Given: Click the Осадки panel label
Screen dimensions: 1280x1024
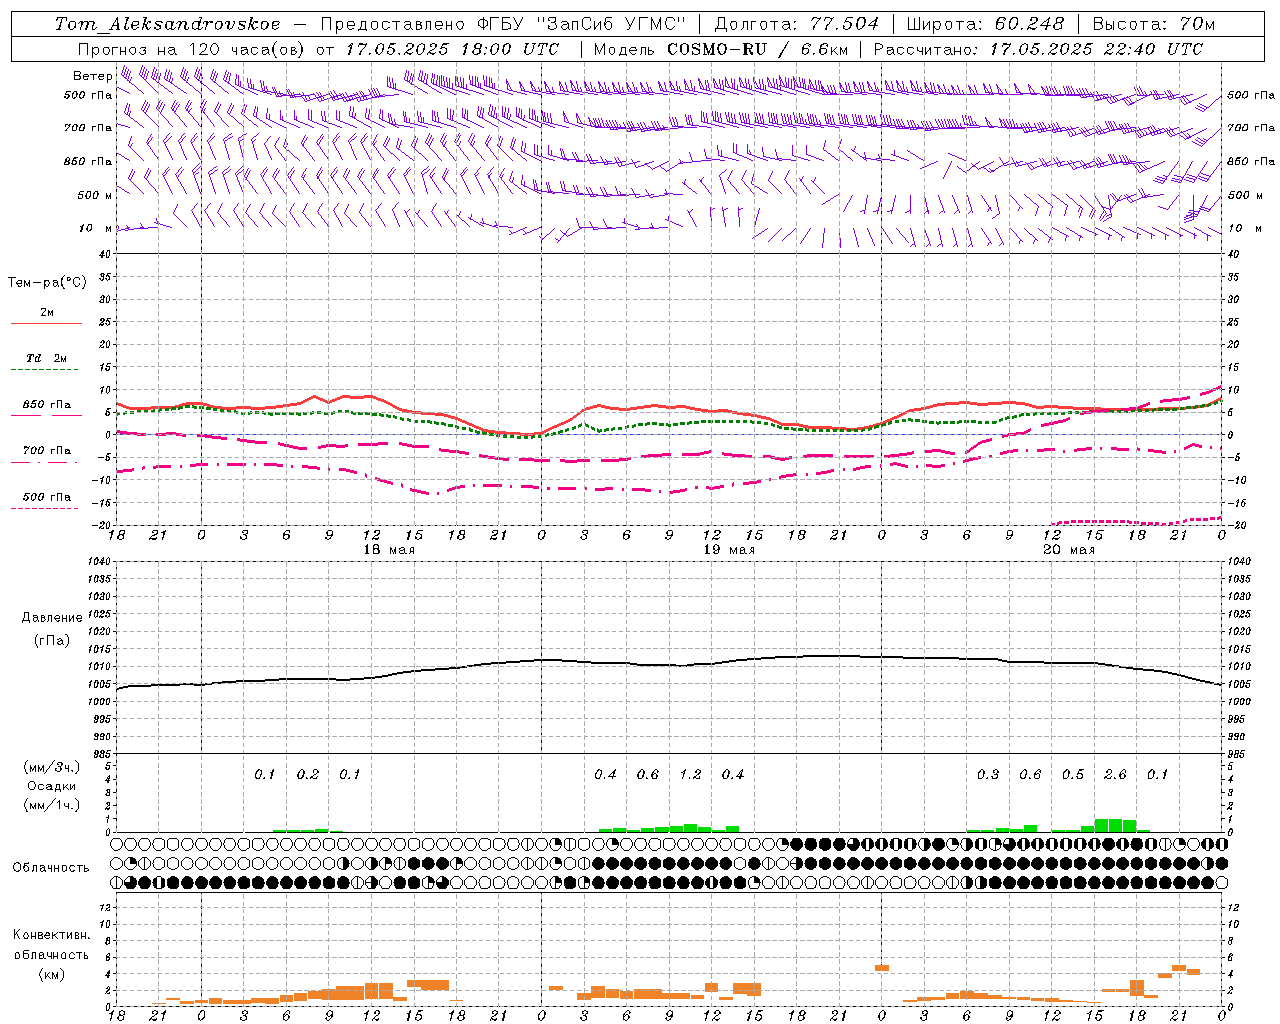Looking at the screenshot, I should [x=52, y=786].
